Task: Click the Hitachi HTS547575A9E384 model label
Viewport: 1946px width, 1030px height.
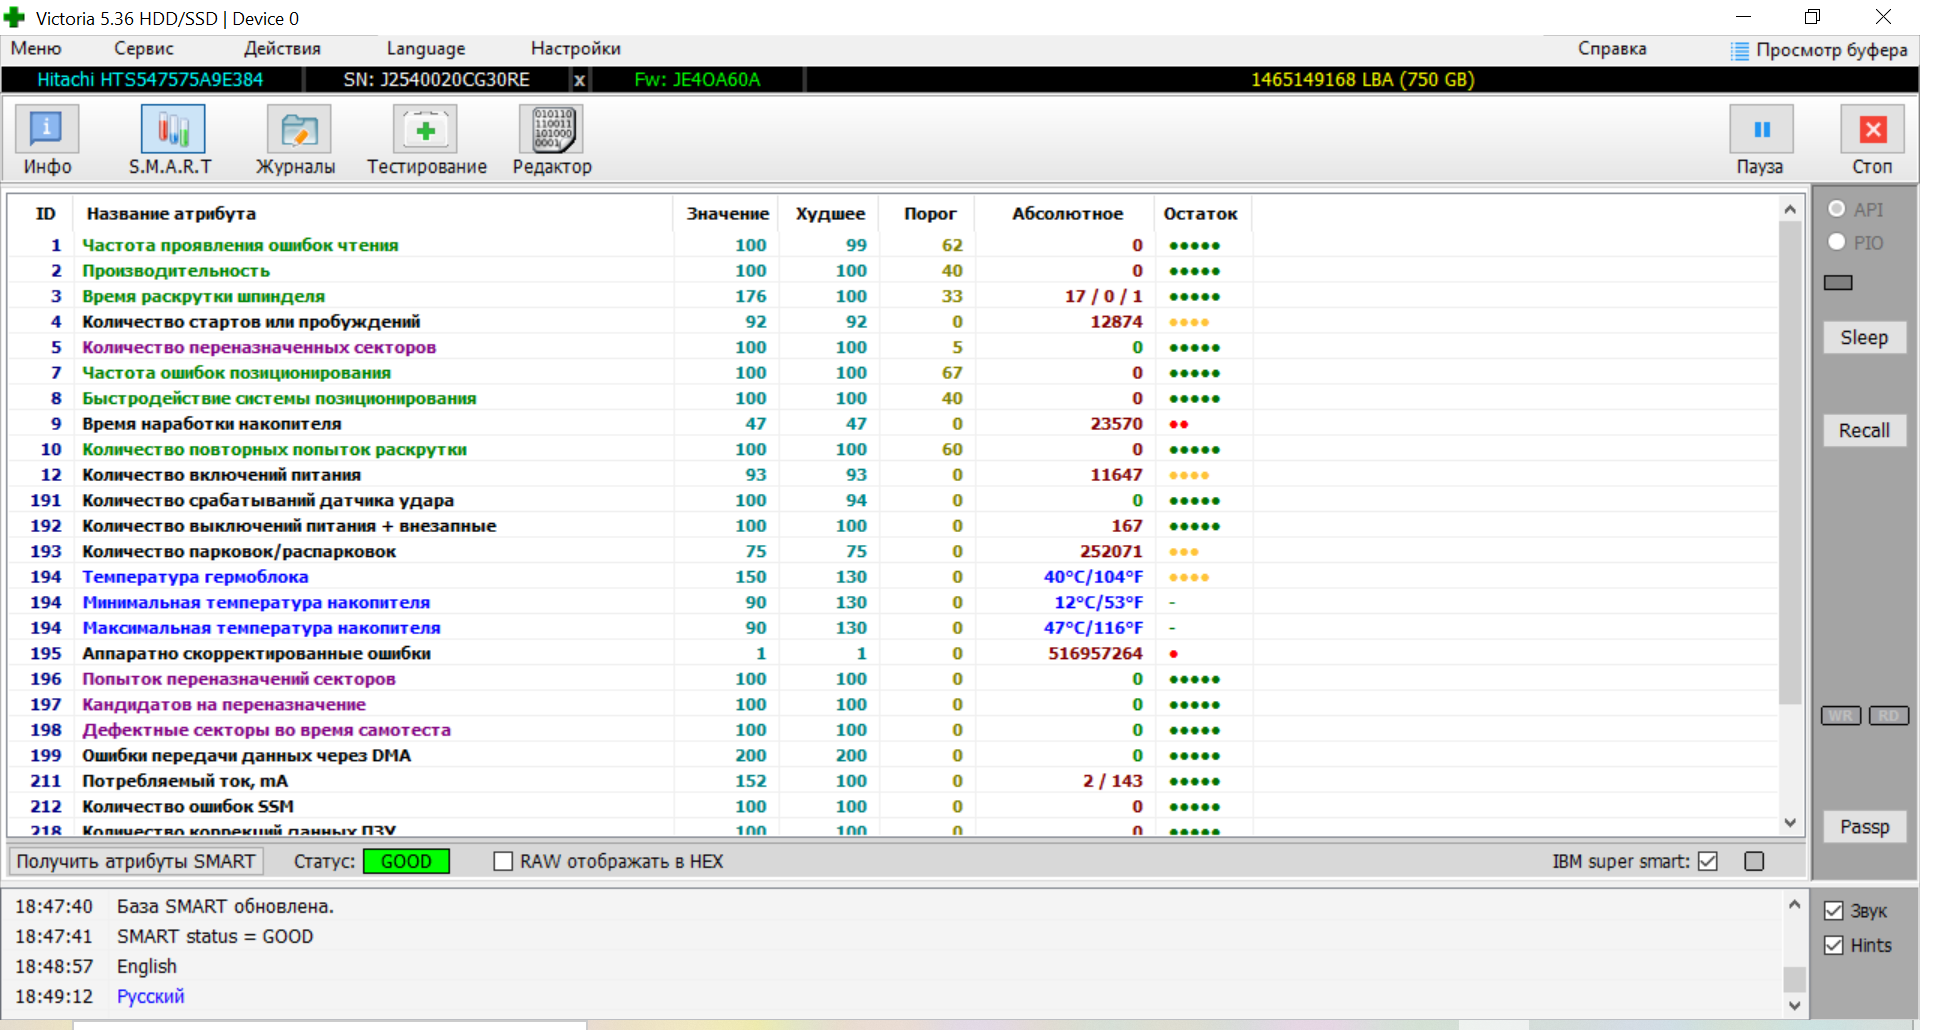Action: [150, 80]
